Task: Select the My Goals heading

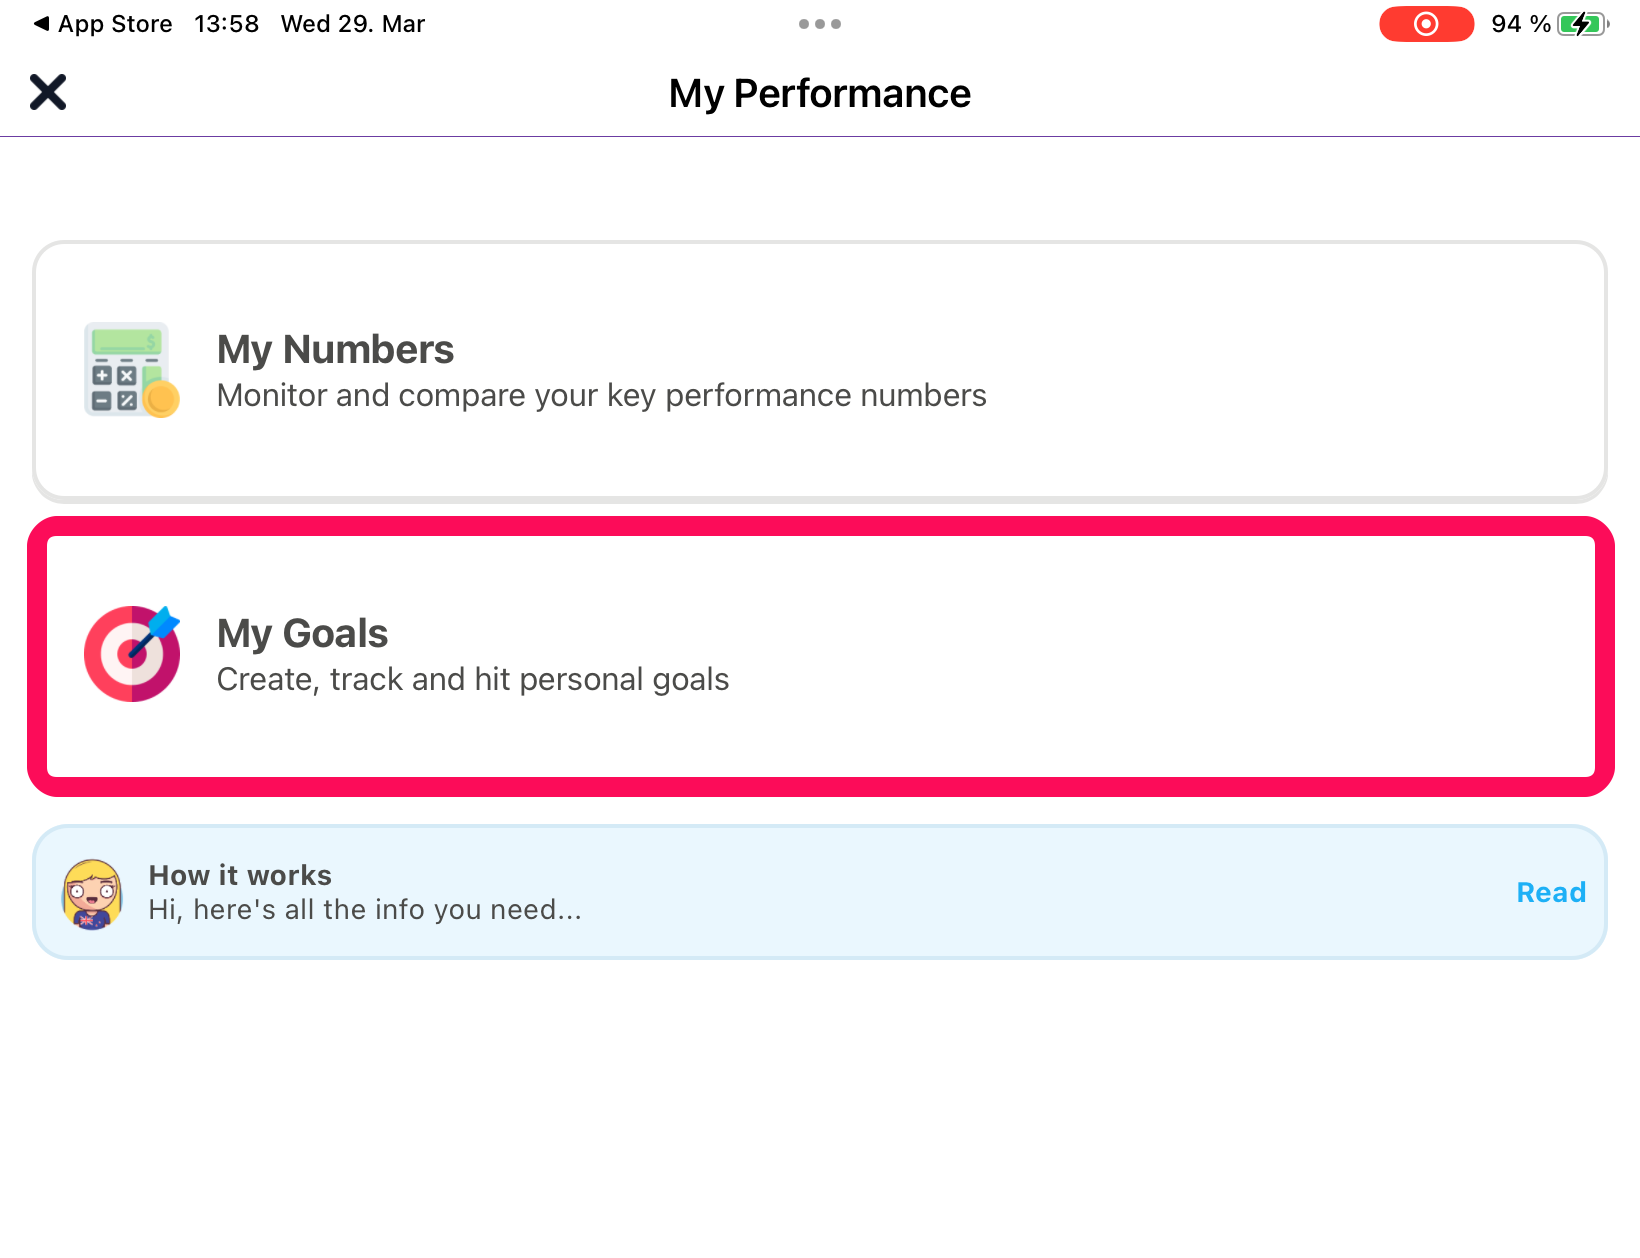Action: (302, 634)
